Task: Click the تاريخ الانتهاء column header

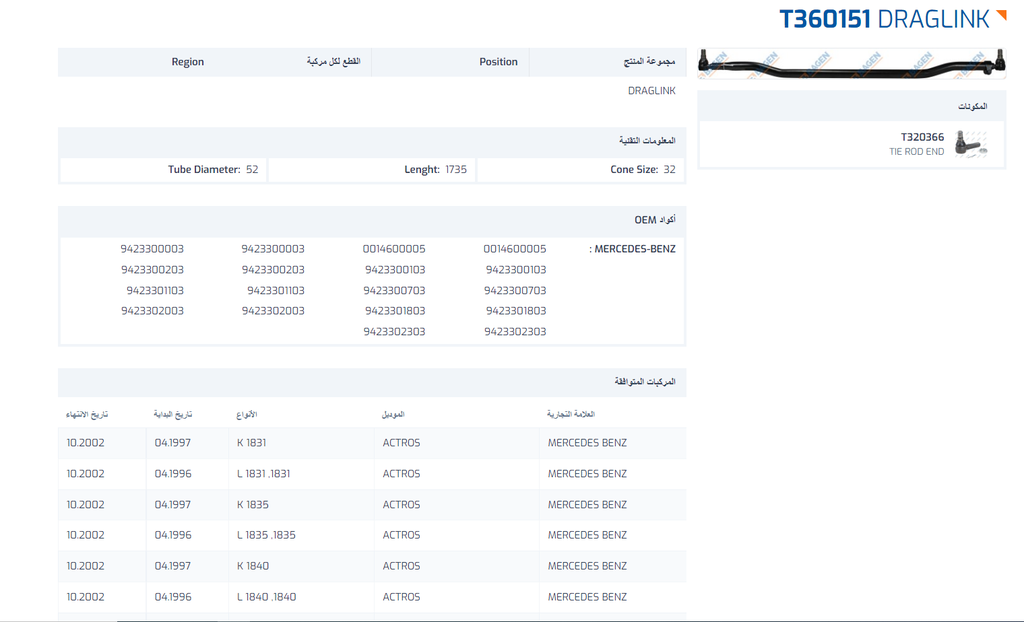Action: pyautogui.click(x=87, y=414)
